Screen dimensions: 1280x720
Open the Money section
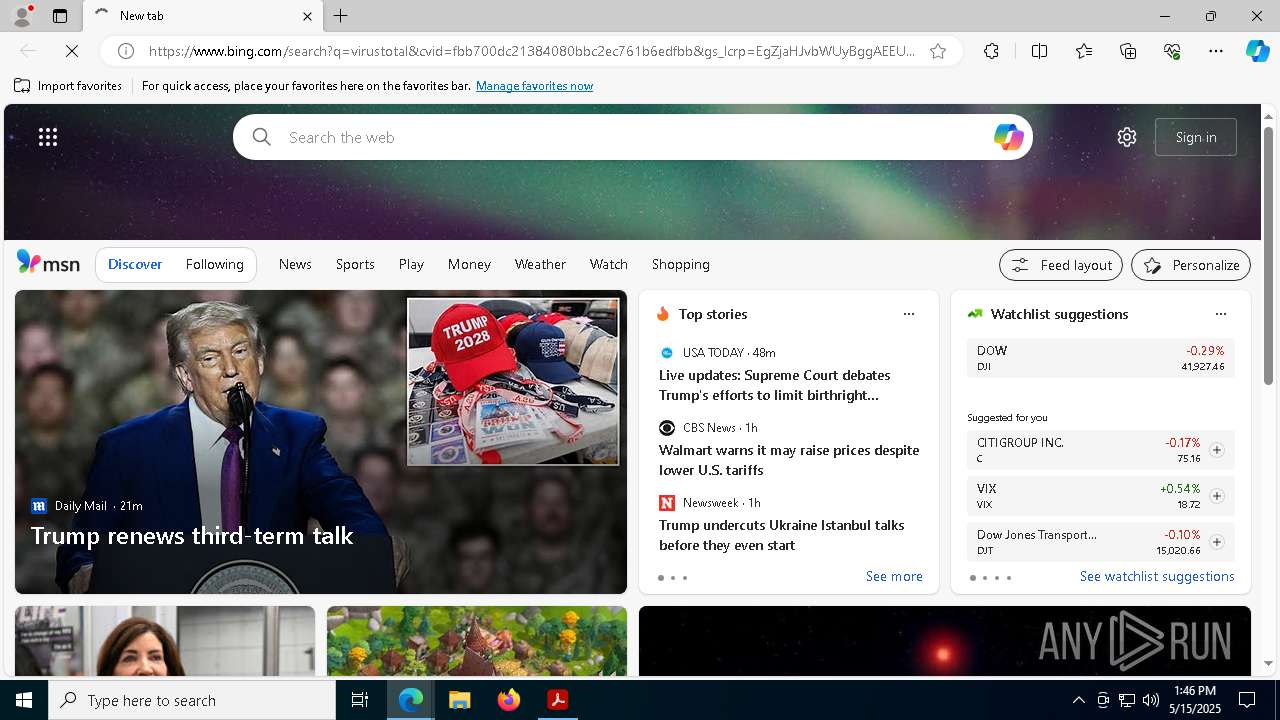click(x=469, y=264)
